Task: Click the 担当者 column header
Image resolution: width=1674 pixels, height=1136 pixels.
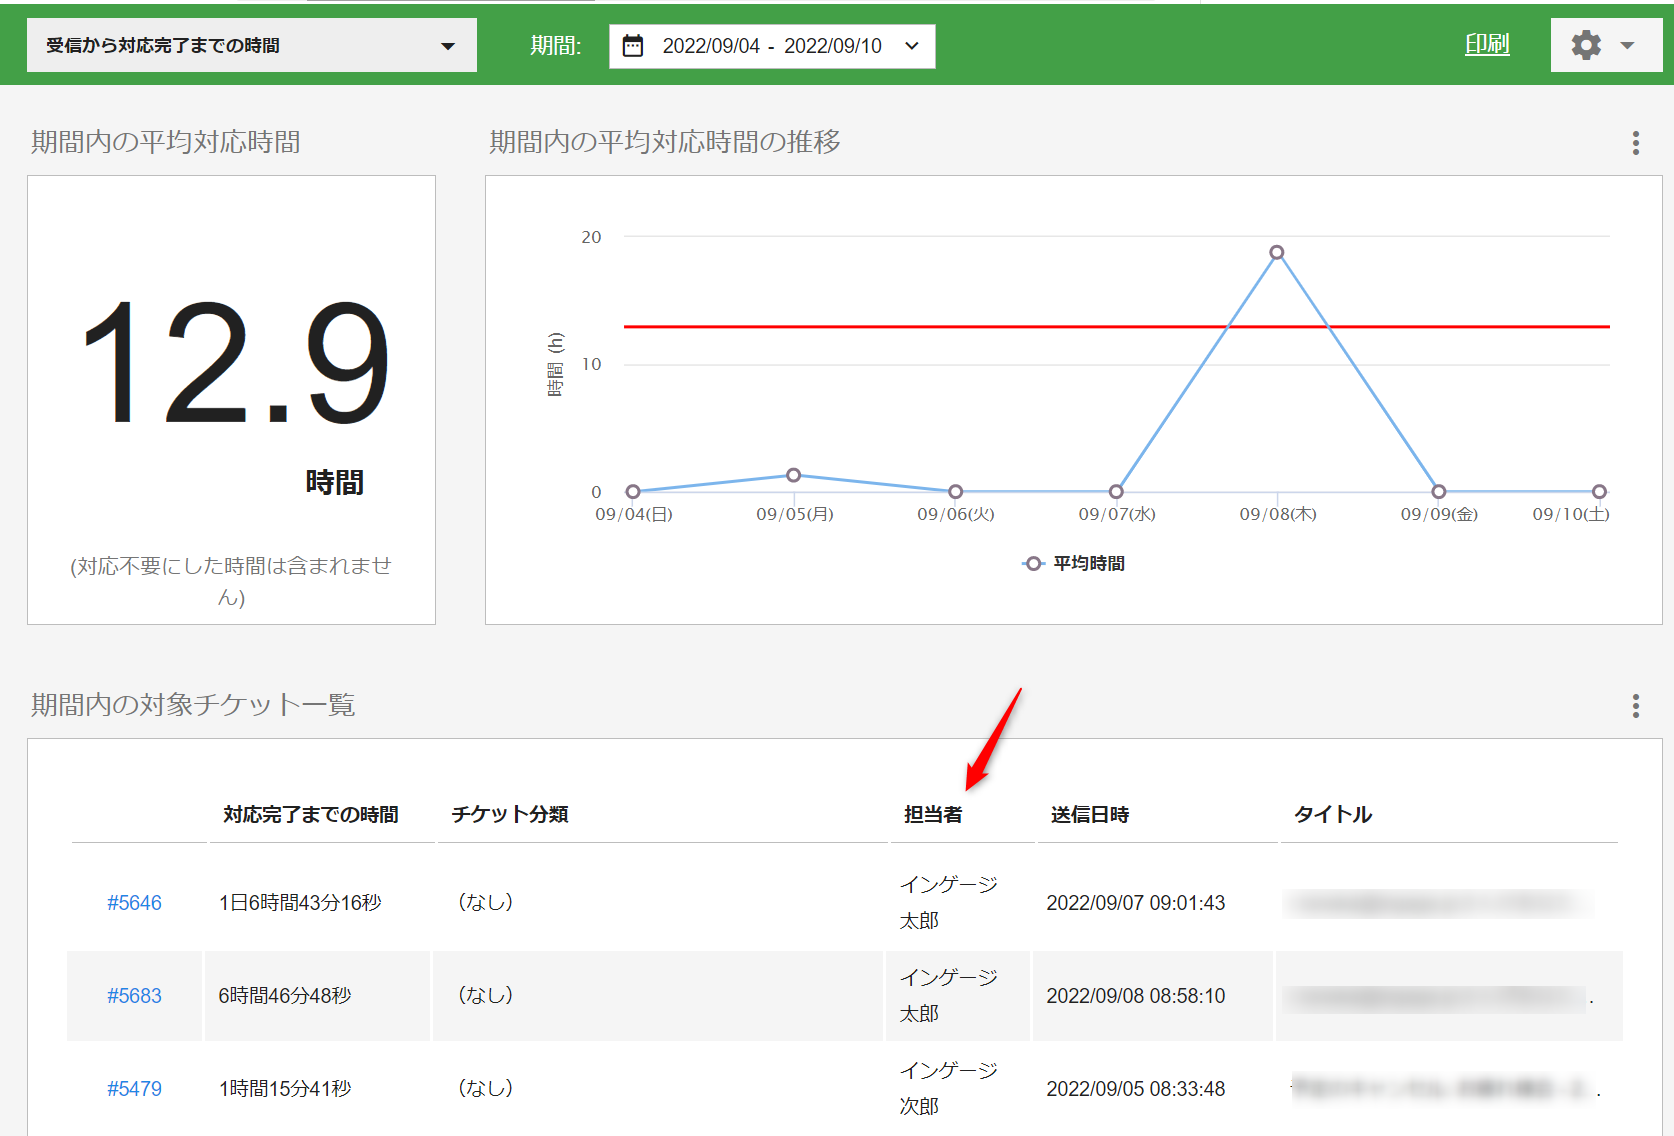Action: click(932, 815)
